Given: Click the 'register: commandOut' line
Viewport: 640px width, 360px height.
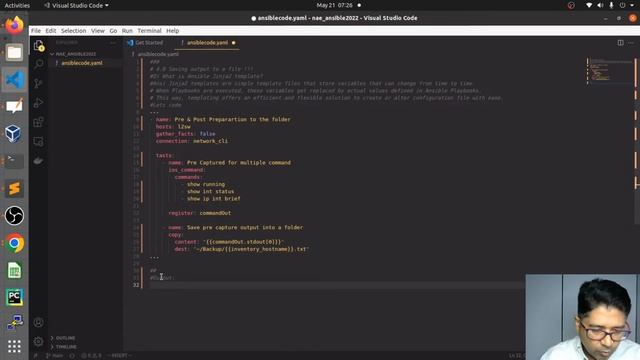Looking at the screenshot, I should [200, 213].
